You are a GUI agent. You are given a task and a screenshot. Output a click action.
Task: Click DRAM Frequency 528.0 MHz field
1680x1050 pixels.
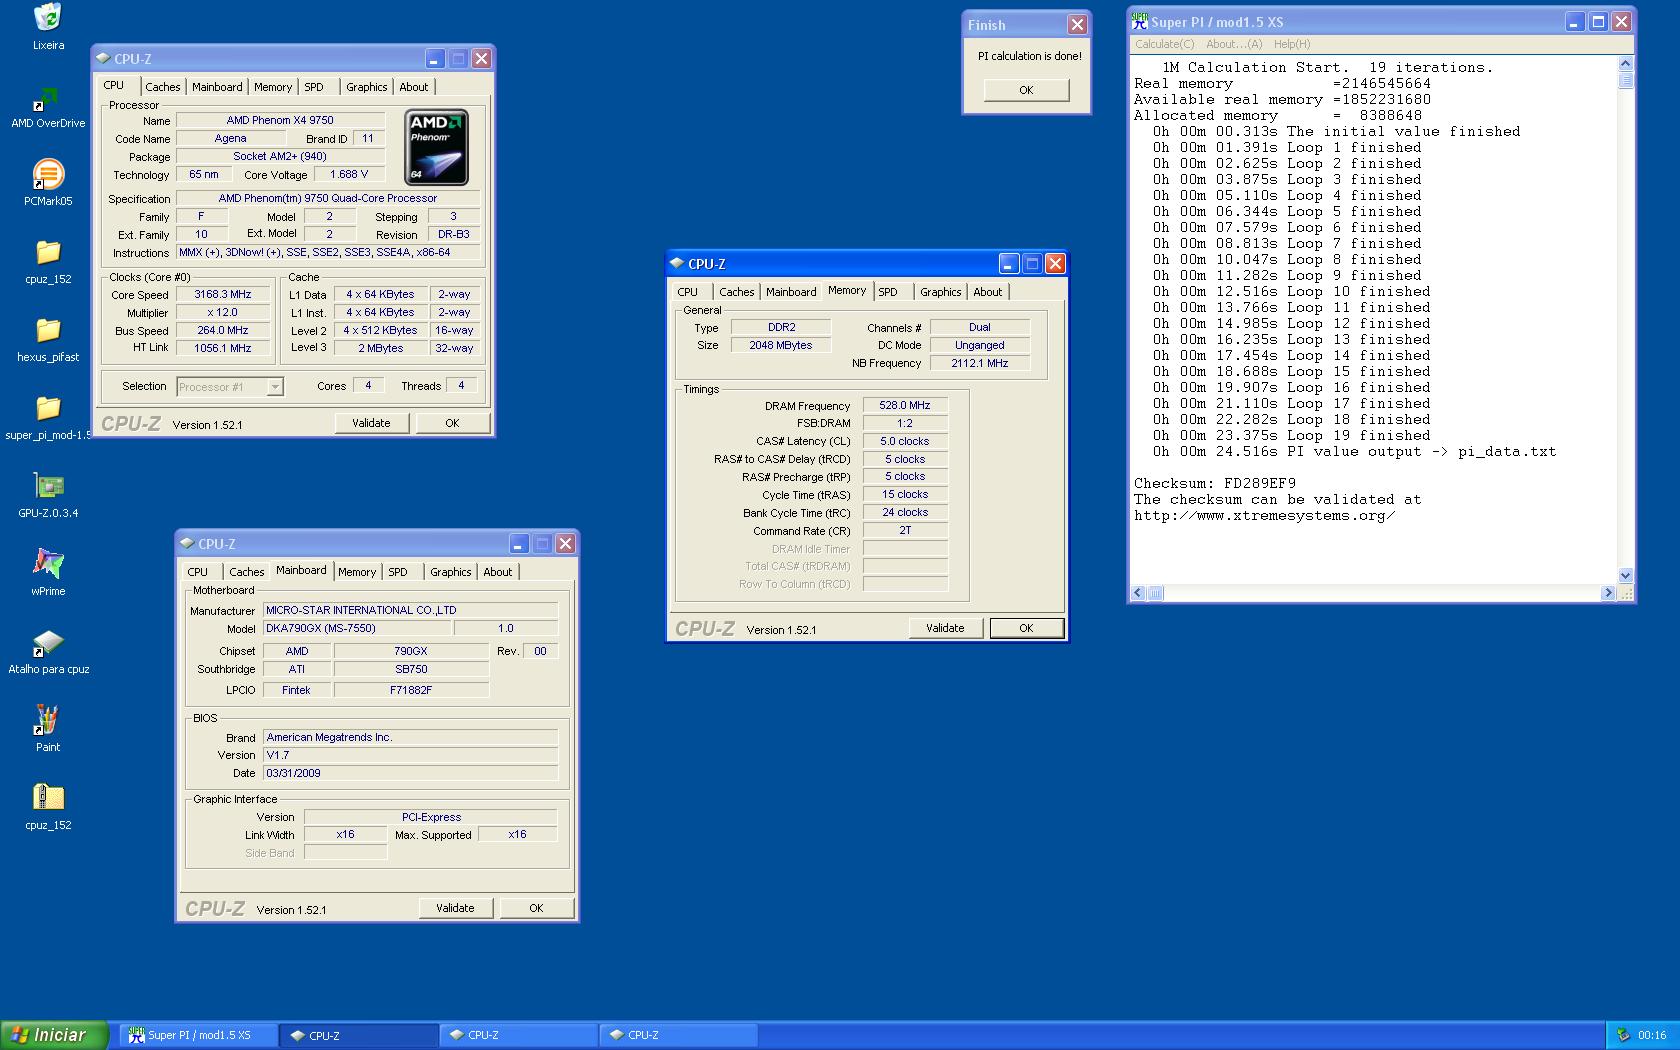point(905,405)
